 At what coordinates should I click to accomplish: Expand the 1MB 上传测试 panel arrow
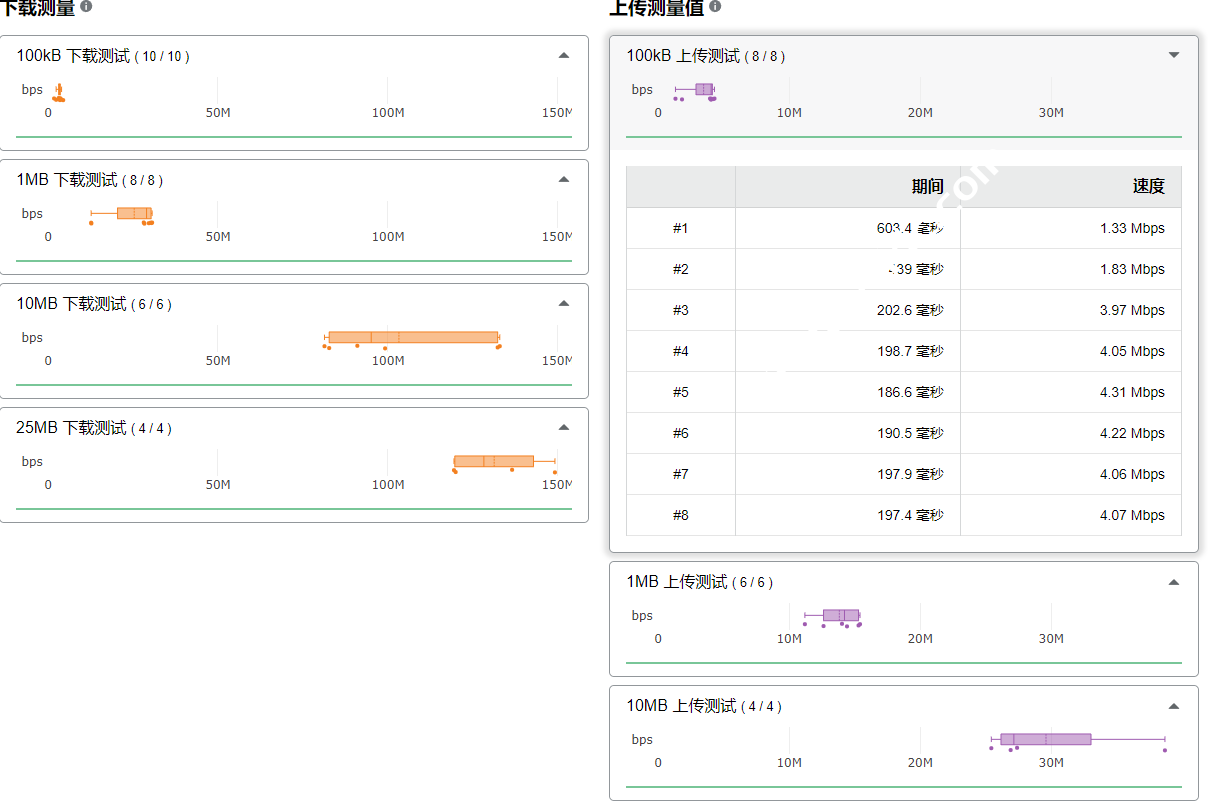[1174, 581]
